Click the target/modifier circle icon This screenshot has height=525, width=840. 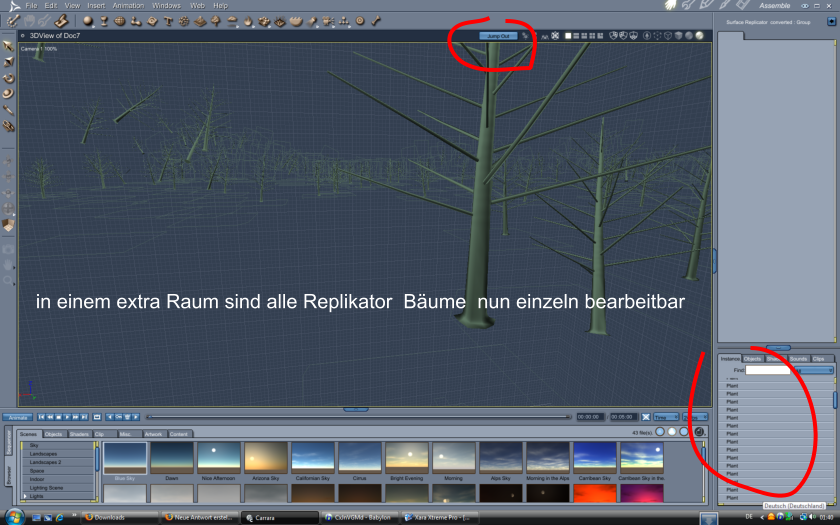click(x=360, y=21)
